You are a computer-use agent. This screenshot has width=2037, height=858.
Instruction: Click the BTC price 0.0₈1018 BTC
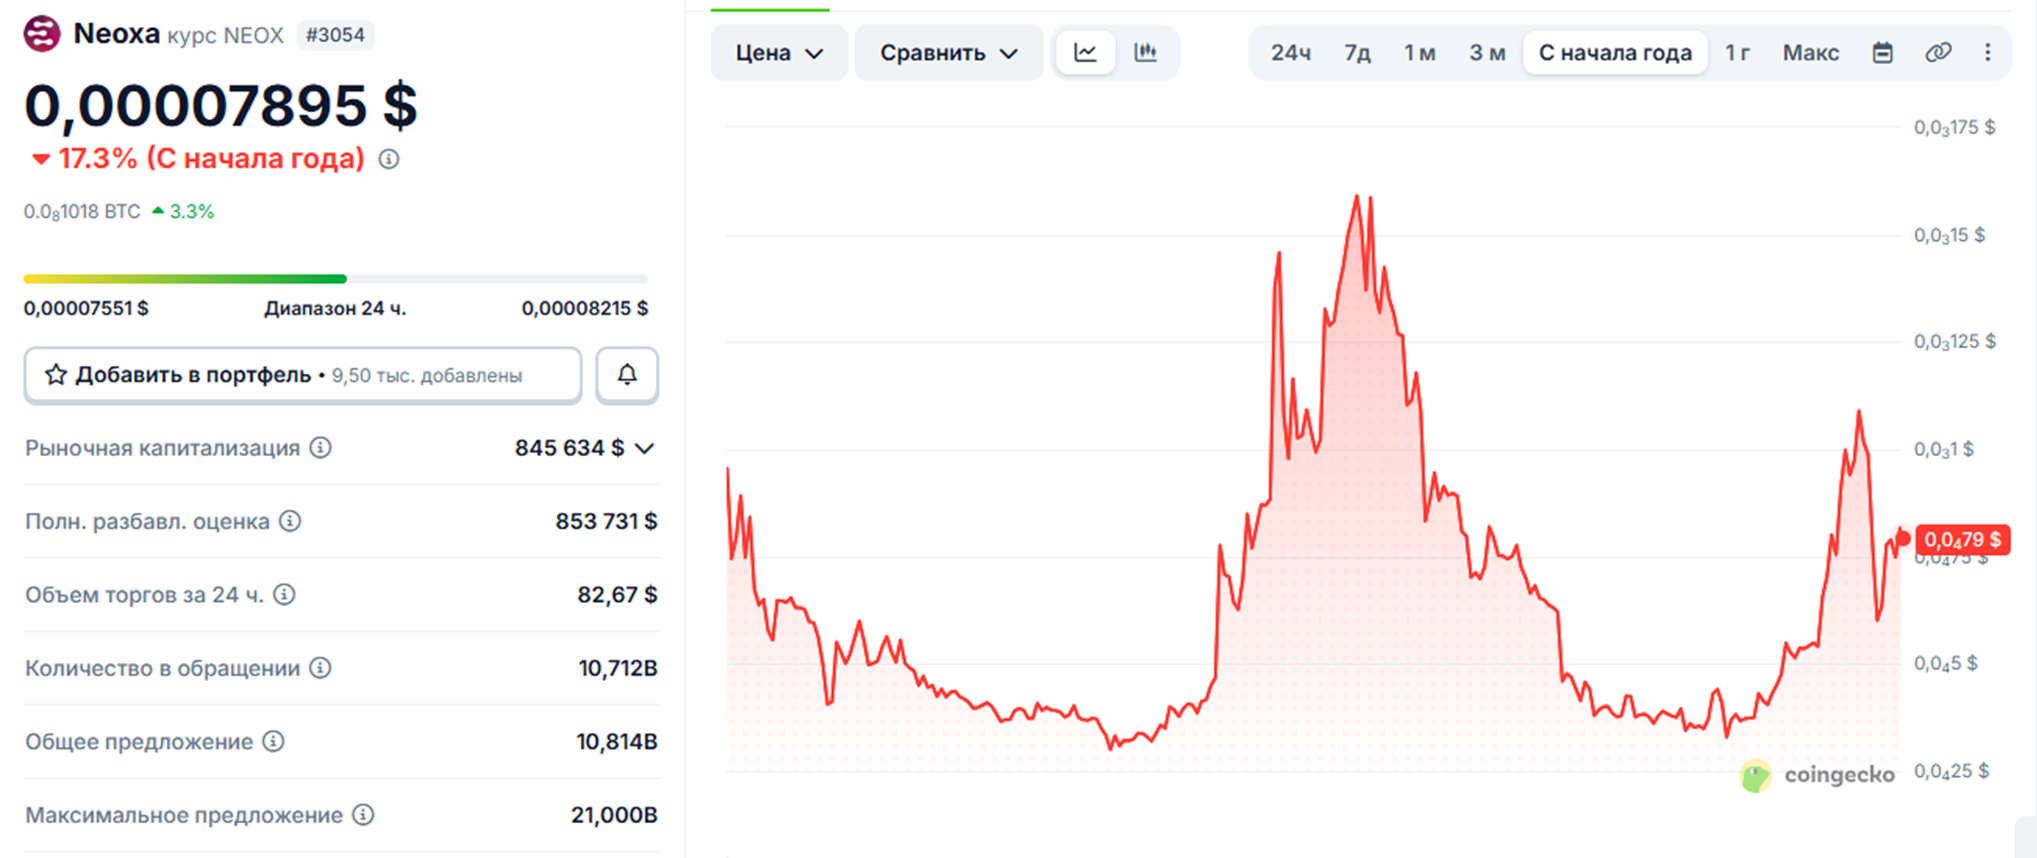click(x=82, y=212)
